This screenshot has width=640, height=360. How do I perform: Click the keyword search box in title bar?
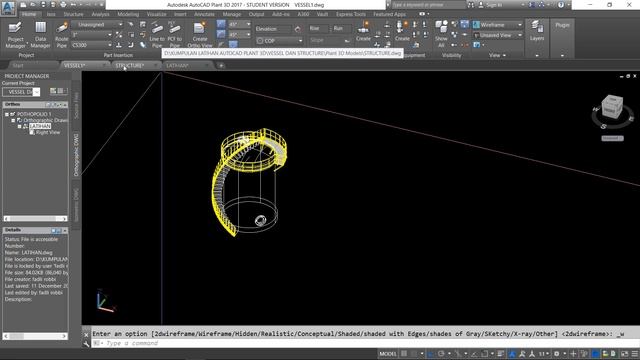click(x=428, y=5)
